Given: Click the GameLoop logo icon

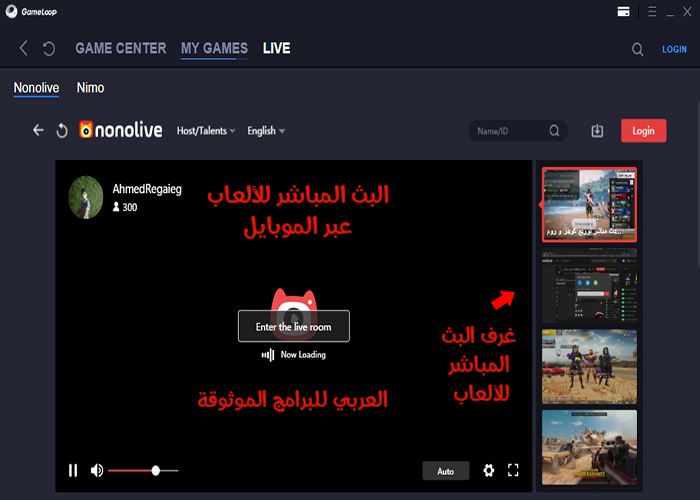Looking at the screenshot, I should (x=12, y=11).
